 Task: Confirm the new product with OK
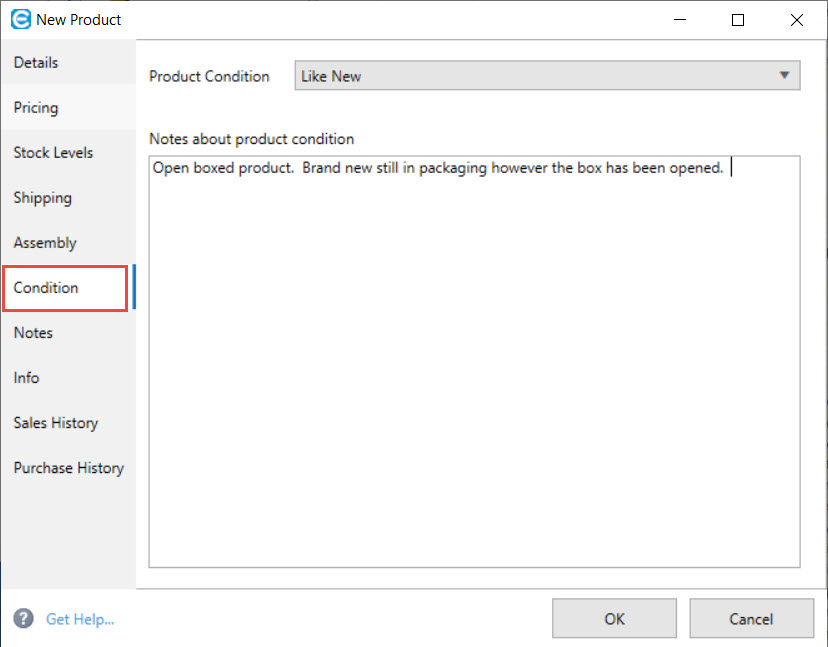pyautogui.click(x=614, y=619)
